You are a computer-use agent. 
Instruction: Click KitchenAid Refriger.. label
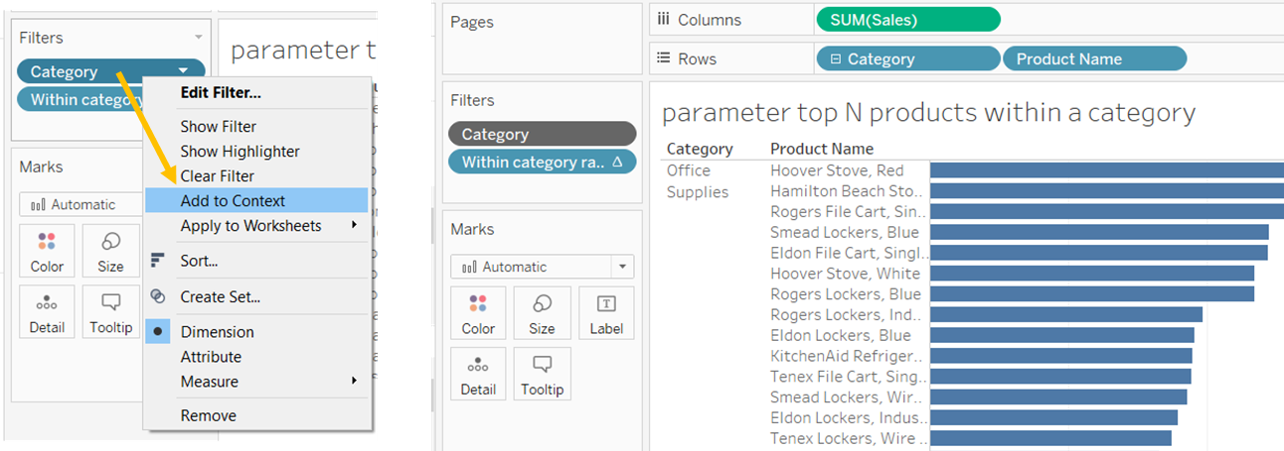point(848,356)
